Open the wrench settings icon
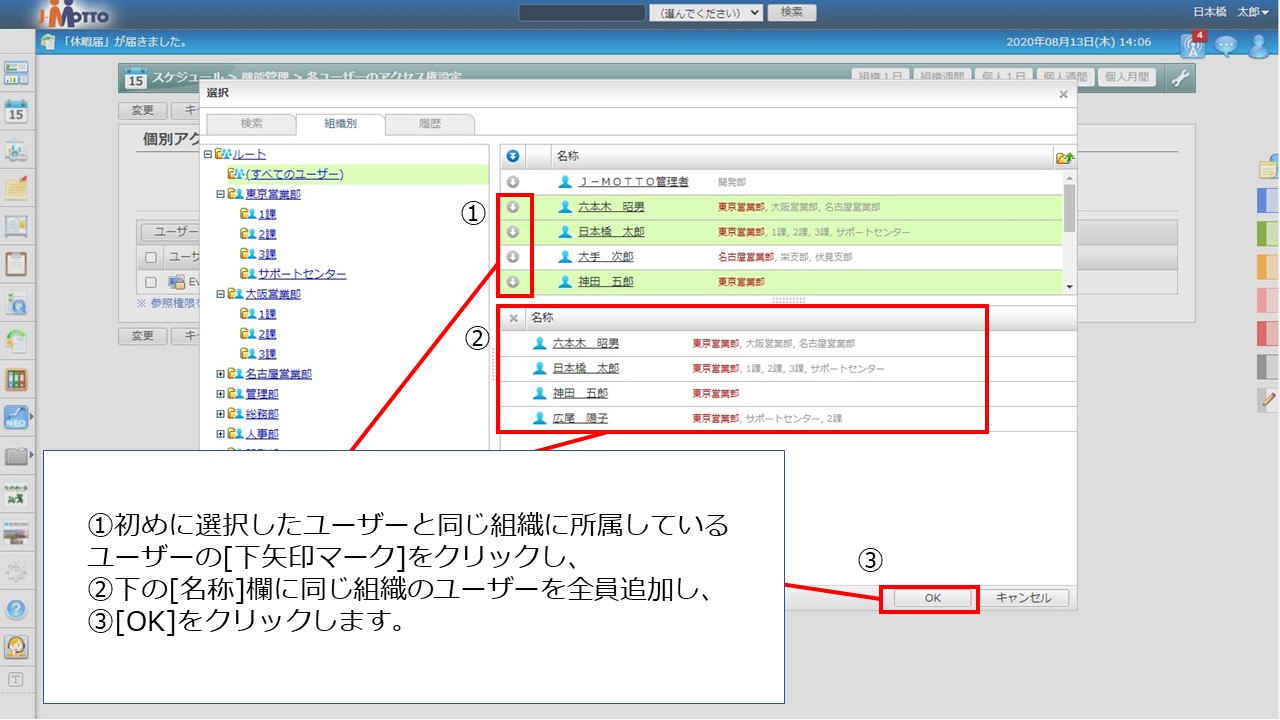1280x720 pixels. (1181, 77)
